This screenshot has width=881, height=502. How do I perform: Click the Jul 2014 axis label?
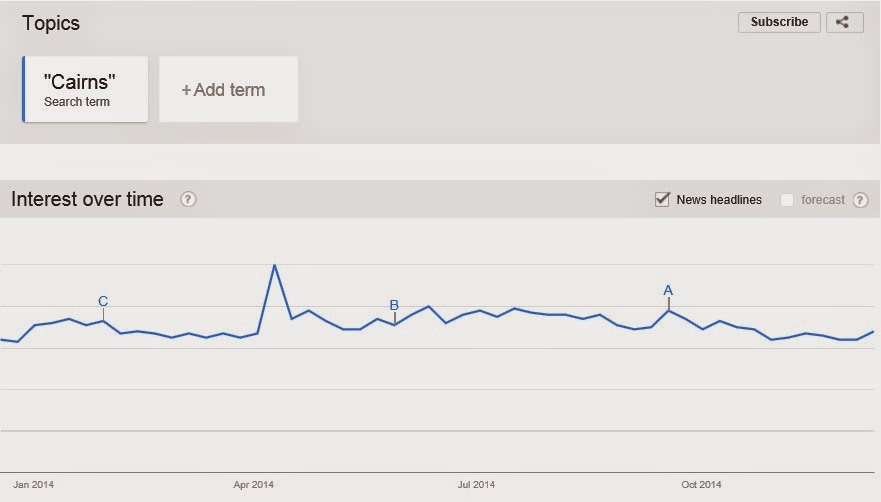coord(476,485)
